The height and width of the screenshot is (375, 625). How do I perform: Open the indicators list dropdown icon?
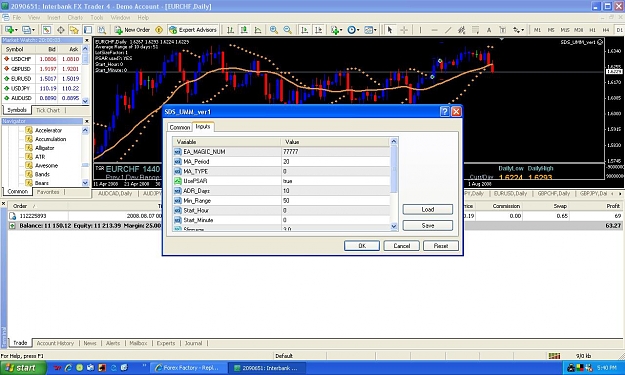pos(336,30)
